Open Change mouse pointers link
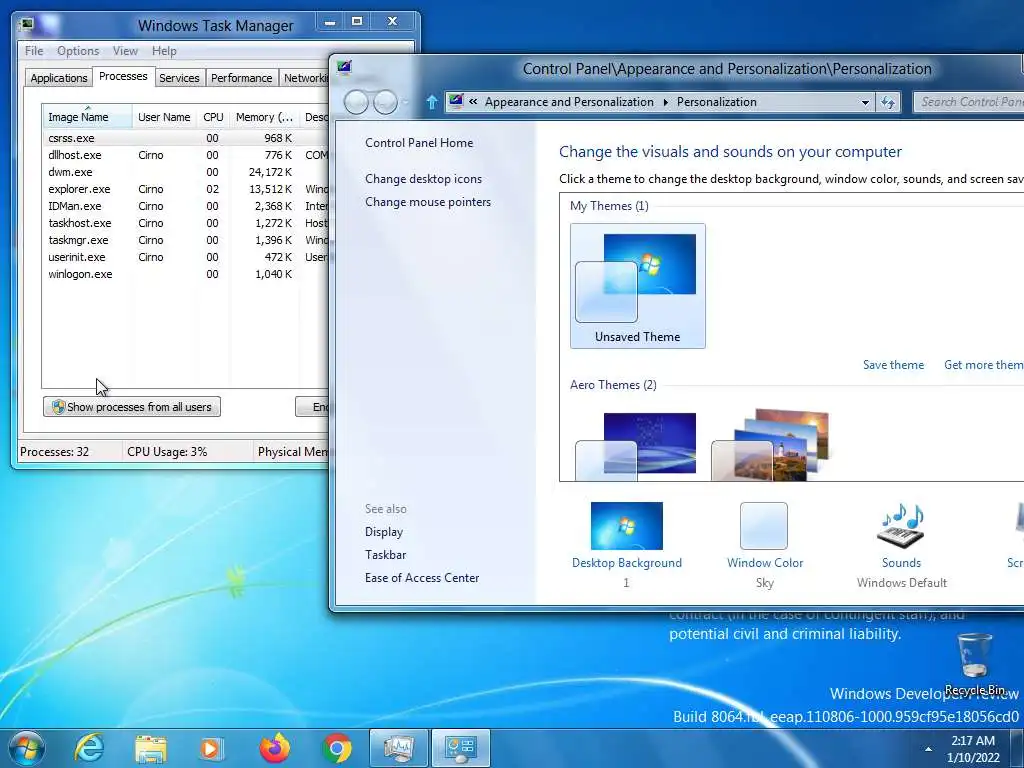Viewport: 1024px width, 768px height. point(428,202)
